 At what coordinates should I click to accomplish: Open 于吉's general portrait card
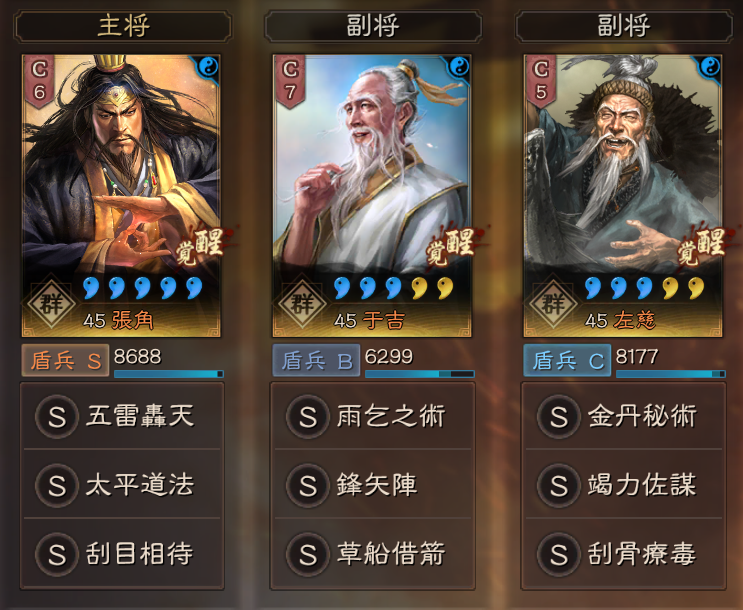pos(372,195)
